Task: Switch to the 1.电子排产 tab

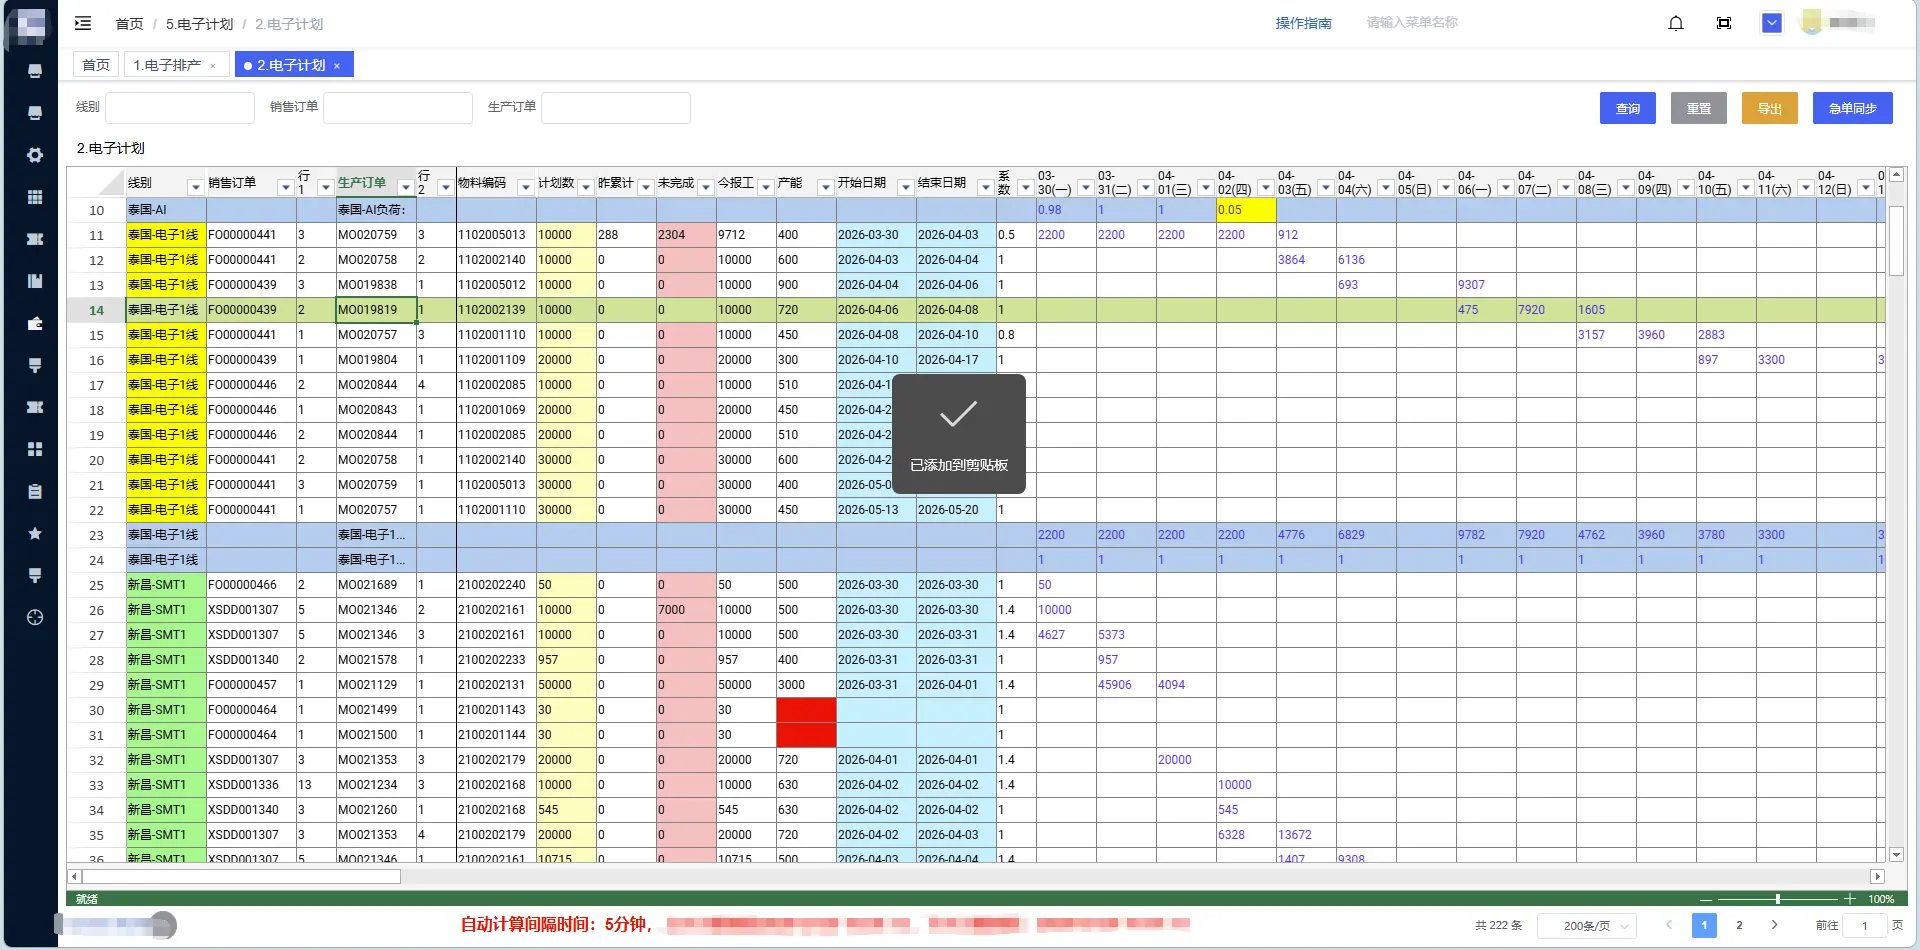Action: tap(167, 65)
